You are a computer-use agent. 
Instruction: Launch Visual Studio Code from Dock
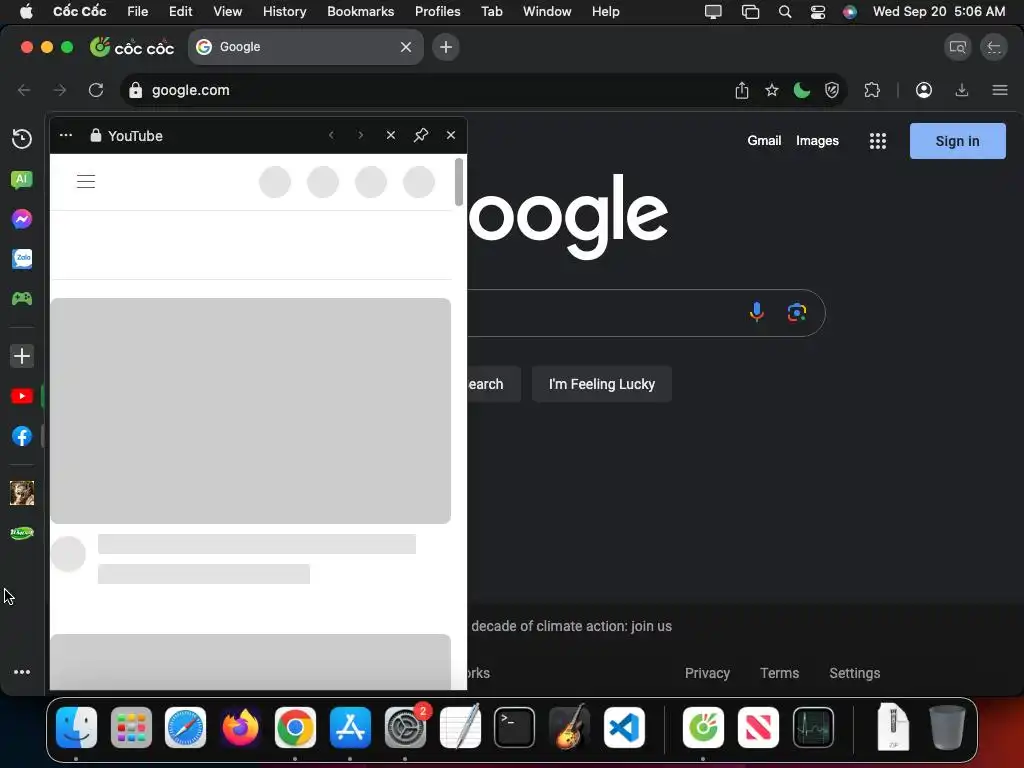point(624,727)
